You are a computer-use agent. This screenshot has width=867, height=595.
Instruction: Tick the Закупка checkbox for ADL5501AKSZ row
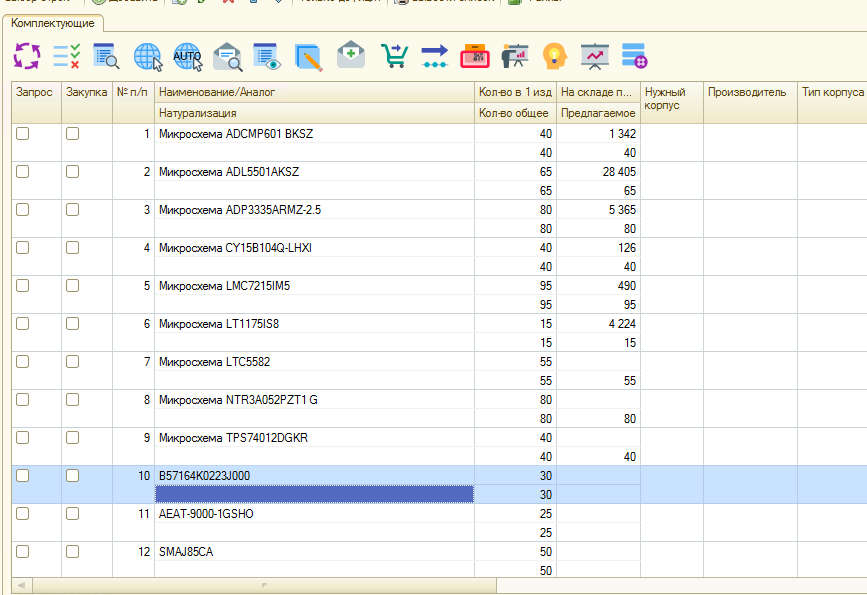tap(72, 172)
